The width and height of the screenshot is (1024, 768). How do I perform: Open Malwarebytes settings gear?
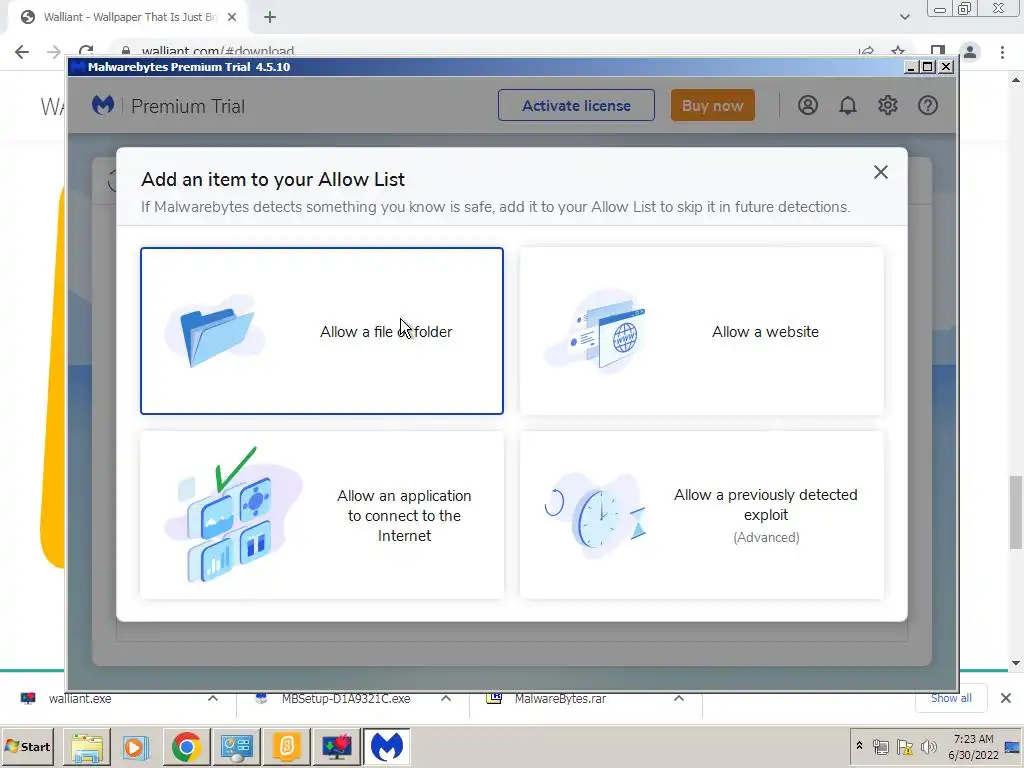pyautogui.click(x=888, y=105)
